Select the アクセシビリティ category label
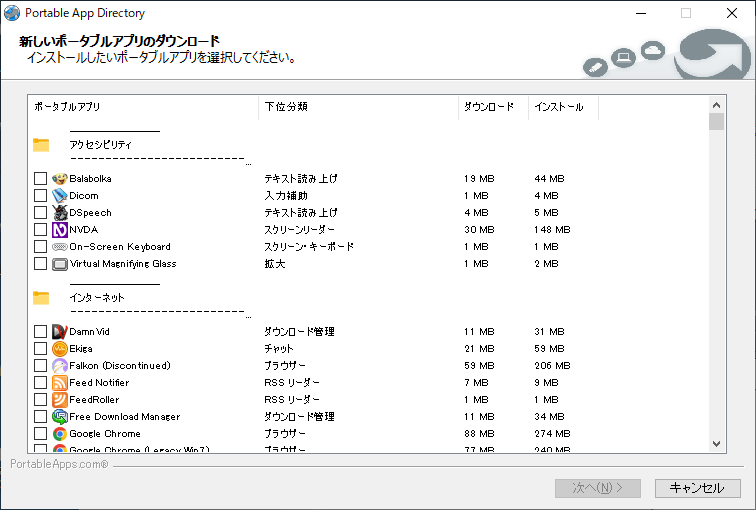 click(100, 145)
